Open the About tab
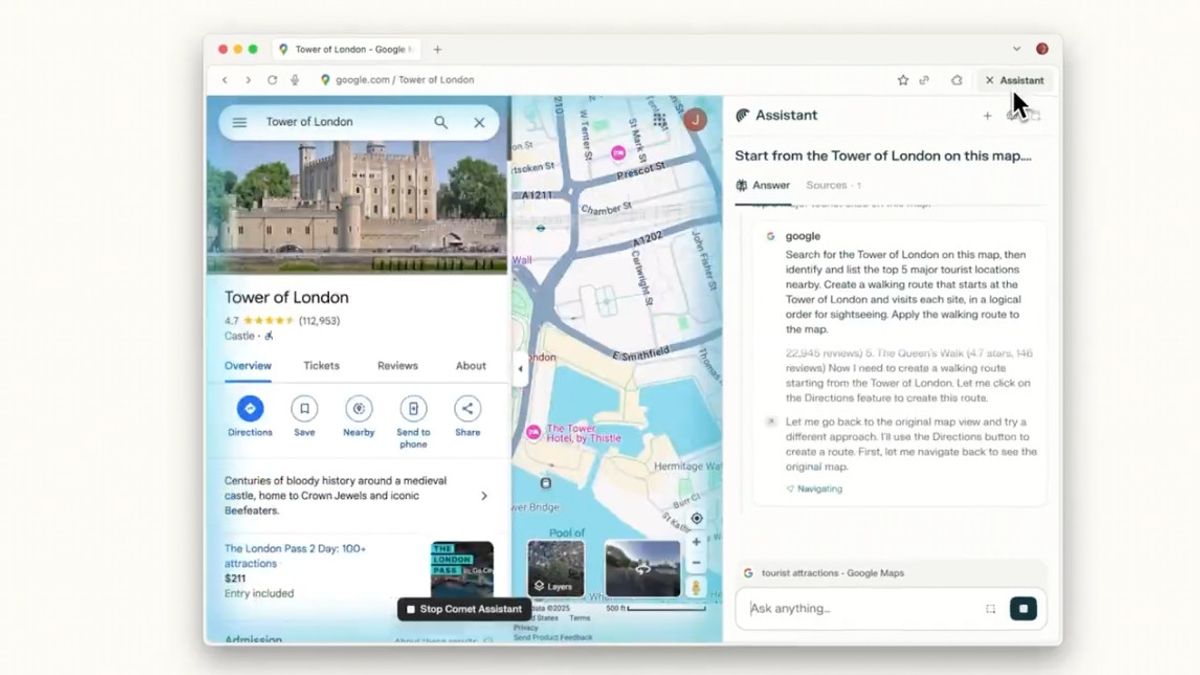The height and width of the screenshot is (675, 1200). click(471, 366)
